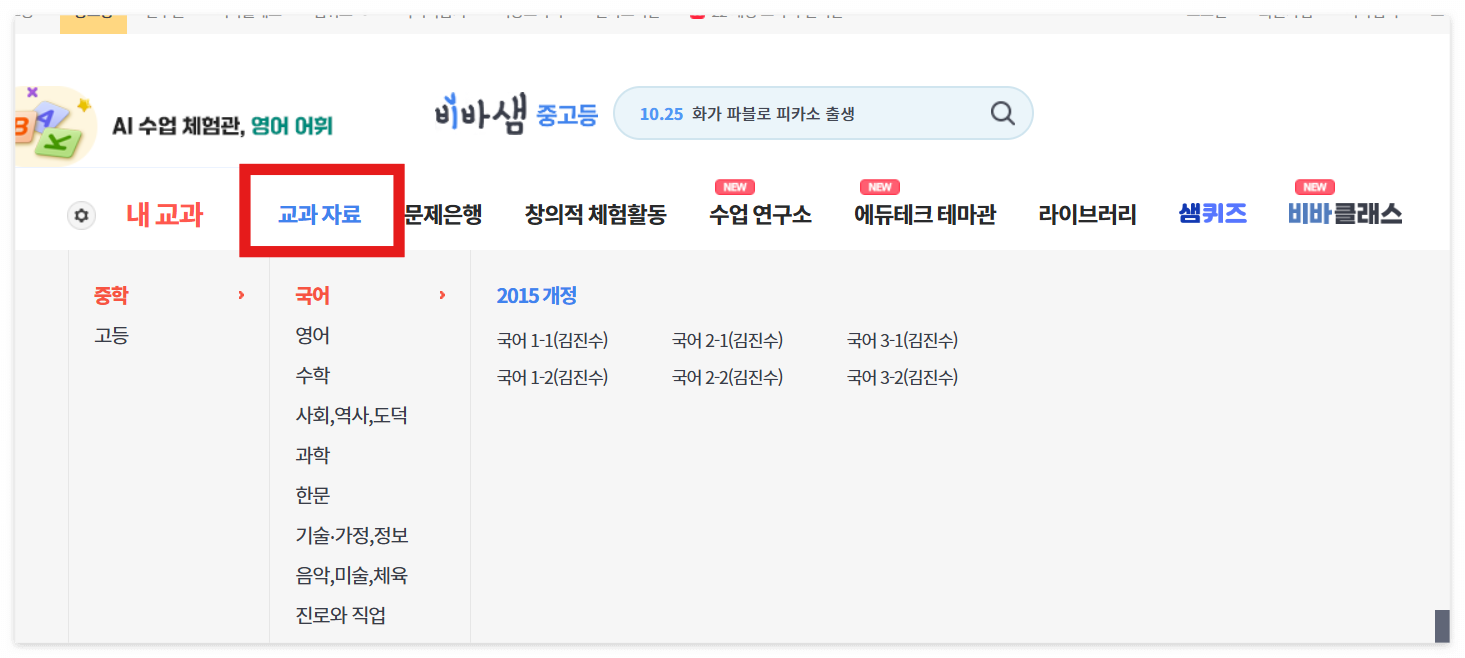The image size is (1465, 658).
Task: Open the 국어 3-2(김진수) textbook link
Action: point(901,377)
